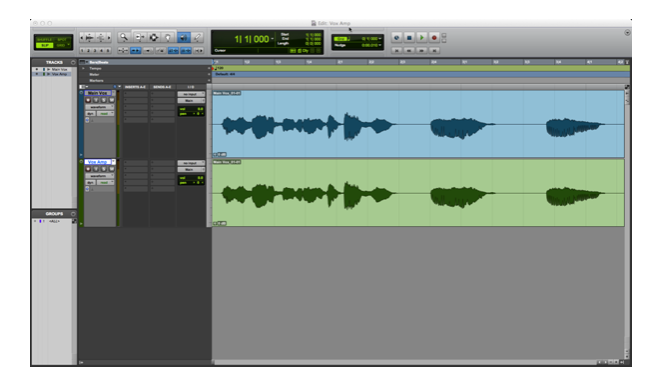Expand the Tempo ruler
Image resolution: width=666 pixels, height=385 pixels.
coord(83,68)
